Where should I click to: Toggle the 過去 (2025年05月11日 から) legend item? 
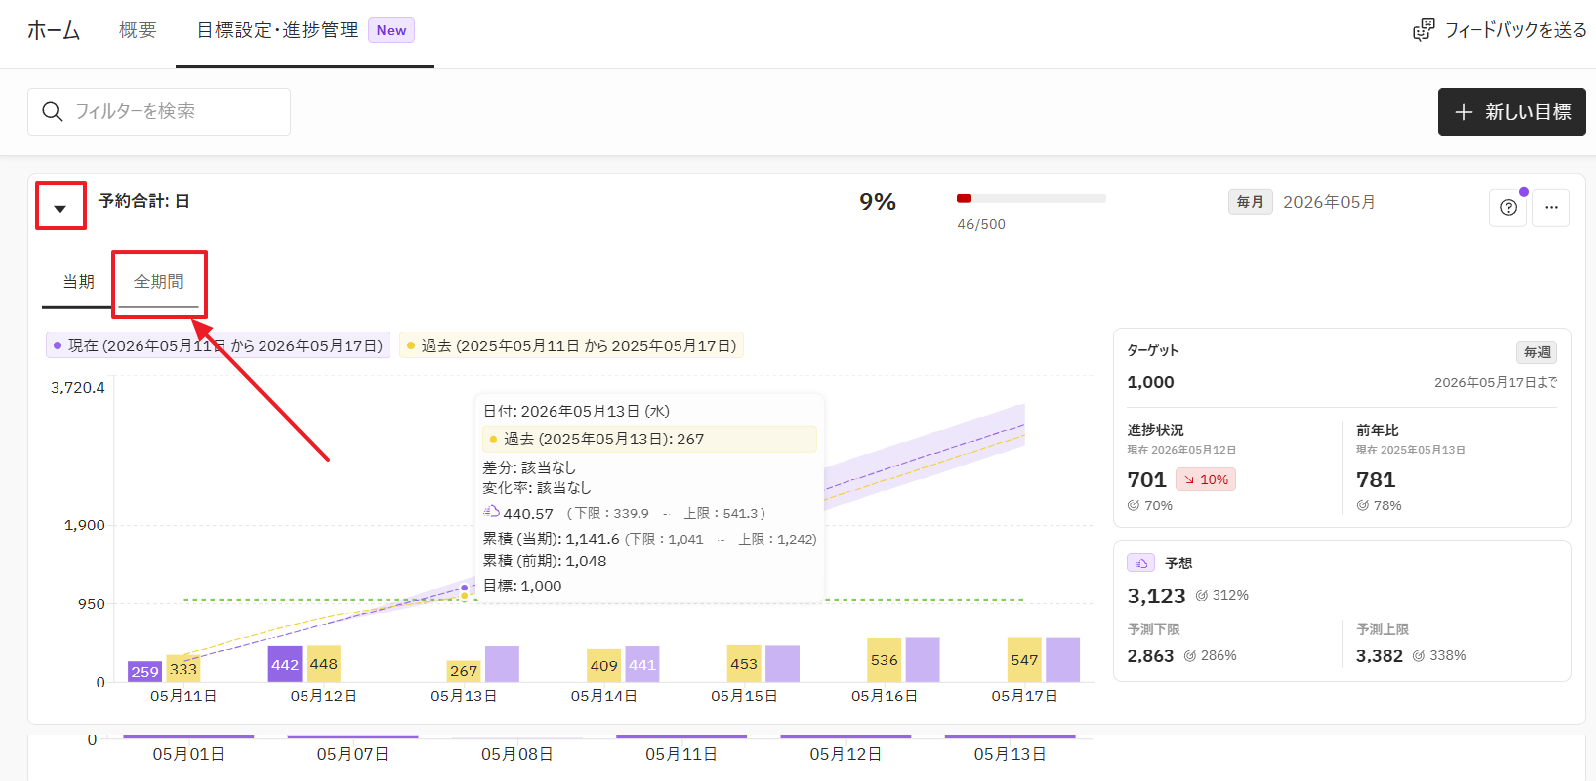click(x=571, y=345)
